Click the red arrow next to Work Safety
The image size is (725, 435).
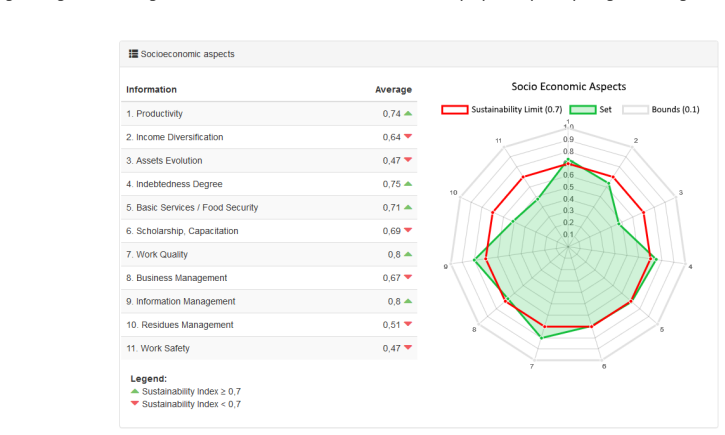coord(408,348)
